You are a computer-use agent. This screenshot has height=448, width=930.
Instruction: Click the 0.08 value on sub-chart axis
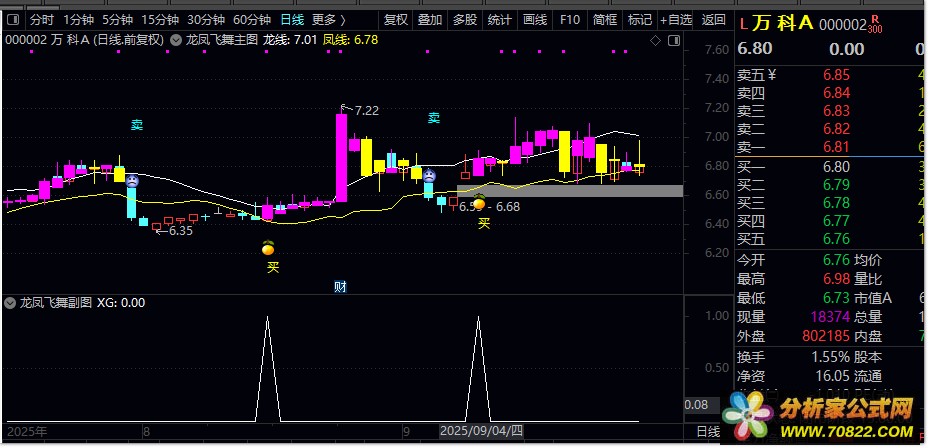(x=696, y=405)
